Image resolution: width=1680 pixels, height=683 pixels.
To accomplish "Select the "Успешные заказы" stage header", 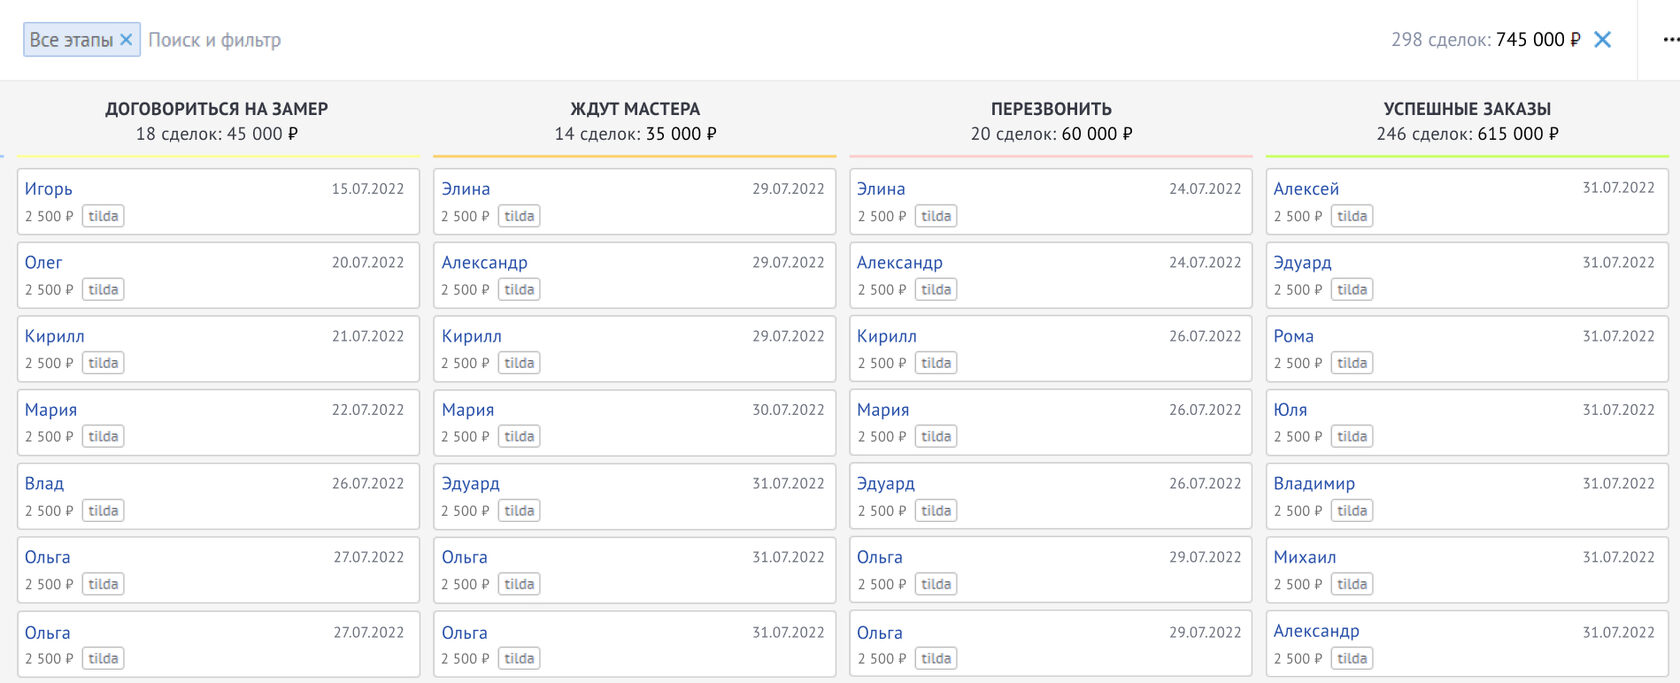I will click(x=1467, y=109).
